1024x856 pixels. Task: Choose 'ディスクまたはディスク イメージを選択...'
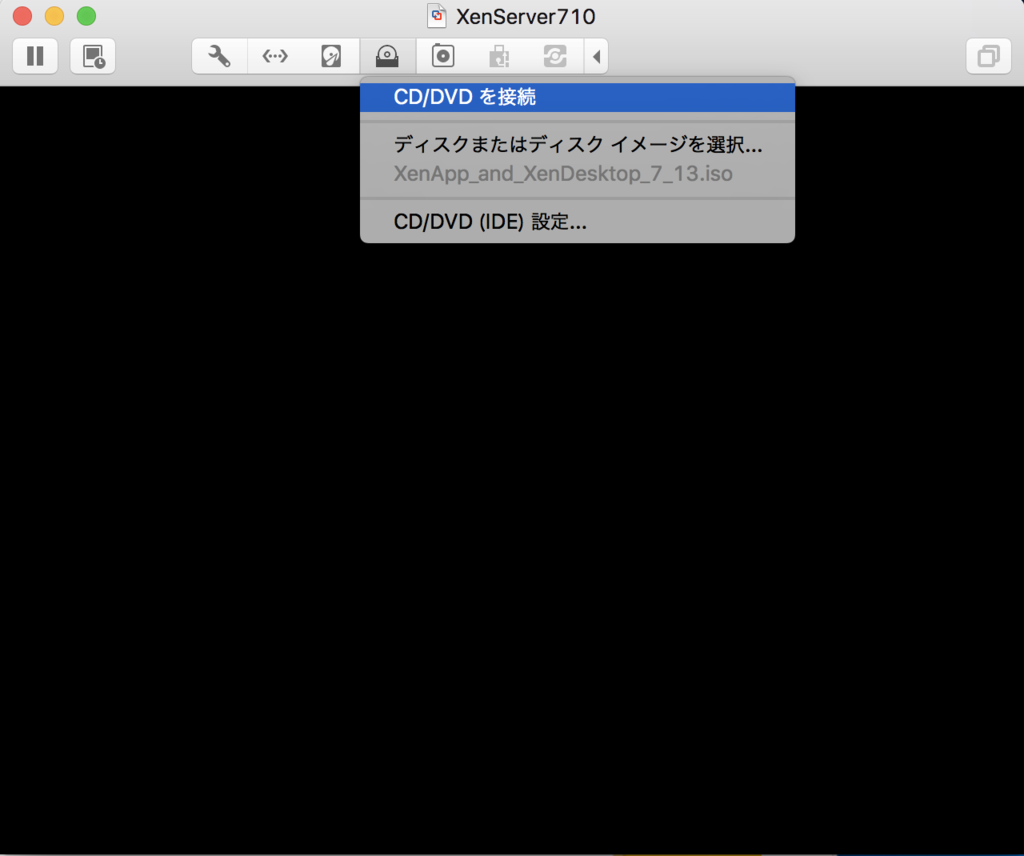[577, 144]
